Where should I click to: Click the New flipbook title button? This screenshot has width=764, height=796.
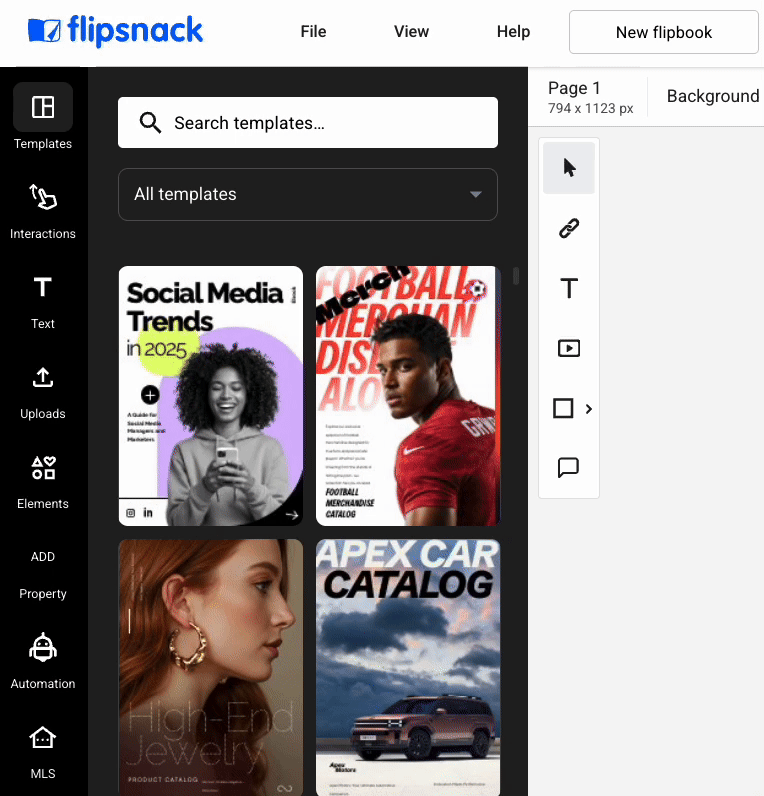pos(663,32)
